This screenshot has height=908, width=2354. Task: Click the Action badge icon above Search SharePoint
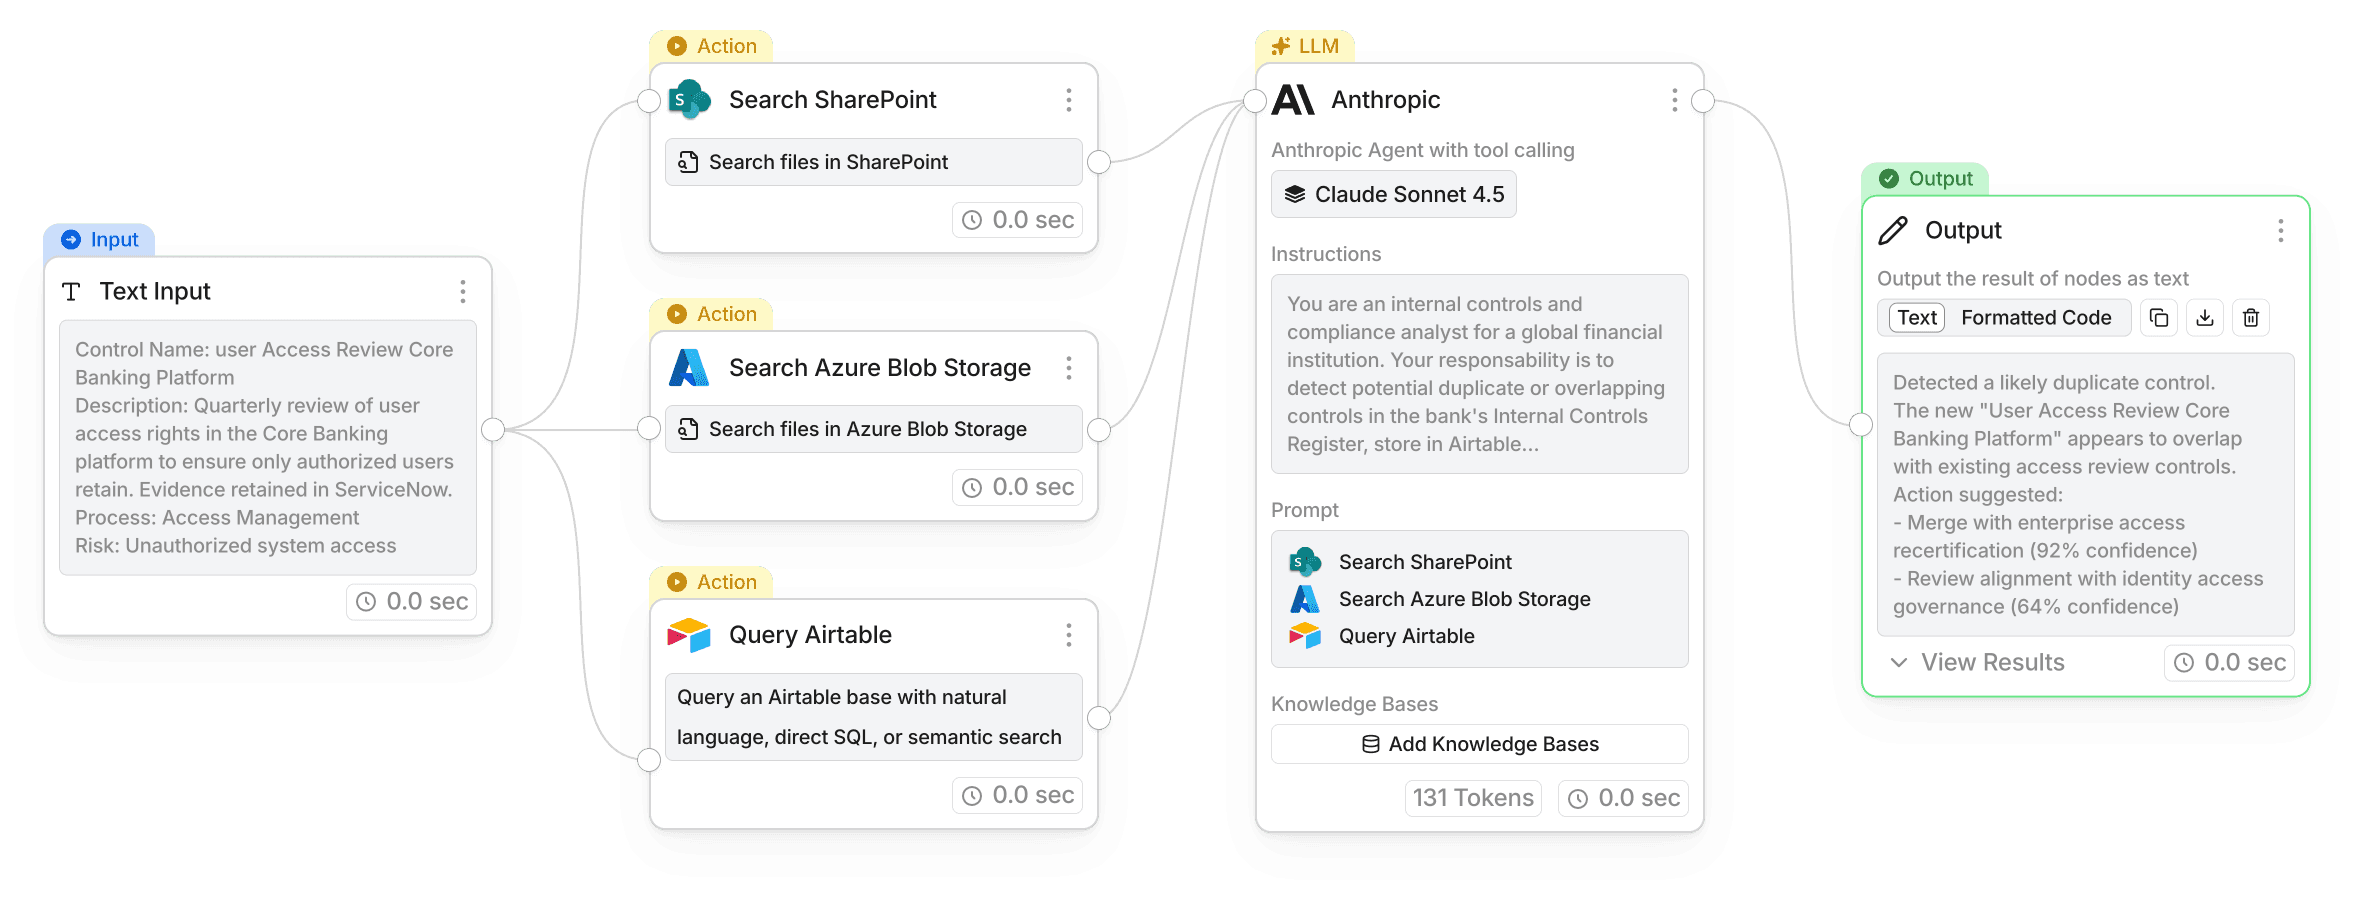[677, 46]
